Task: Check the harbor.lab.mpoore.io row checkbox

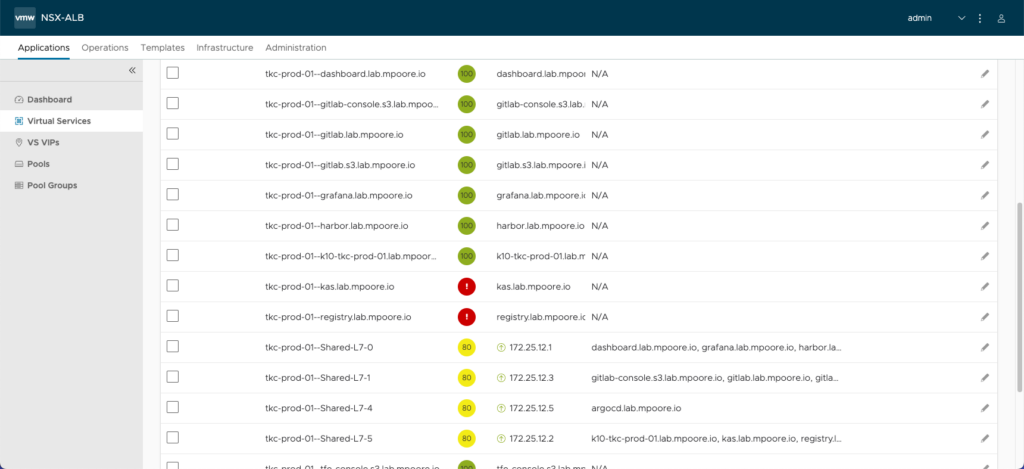Action: pyautogui.click(x=172, y=225)
